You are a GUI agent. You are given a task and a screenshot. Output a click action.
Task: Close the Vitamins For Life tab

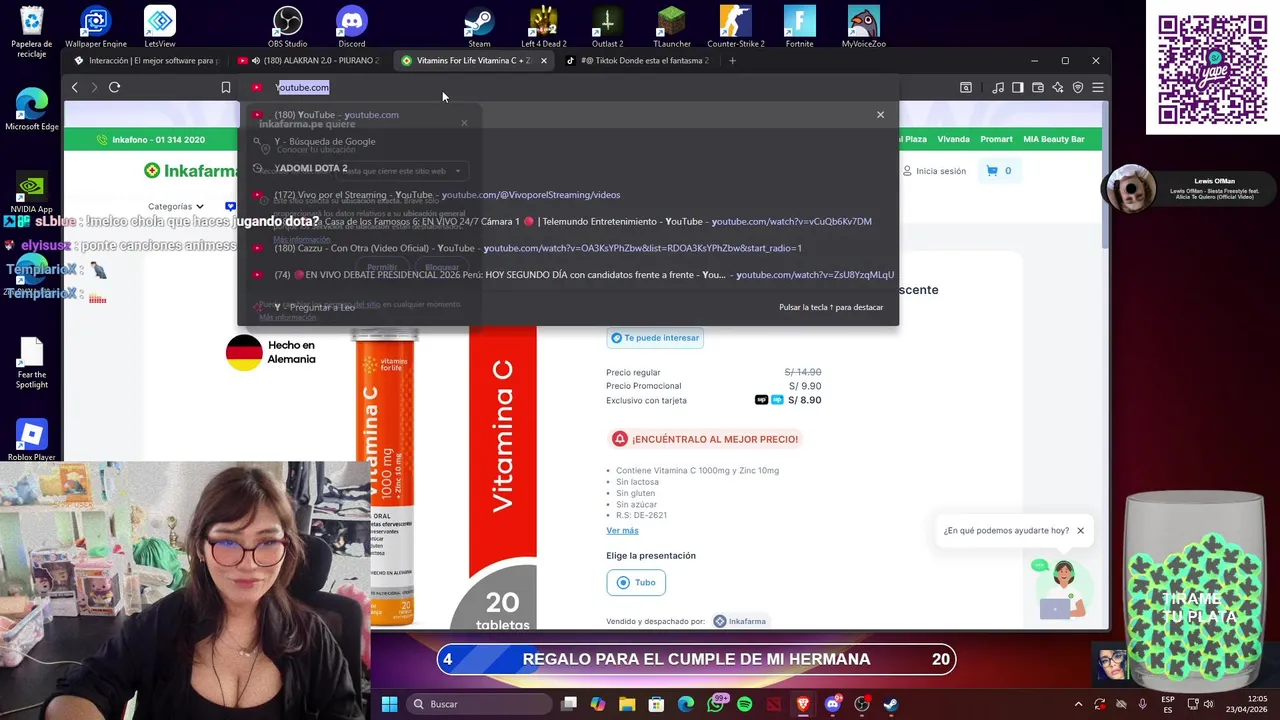[x=544, y=61]
